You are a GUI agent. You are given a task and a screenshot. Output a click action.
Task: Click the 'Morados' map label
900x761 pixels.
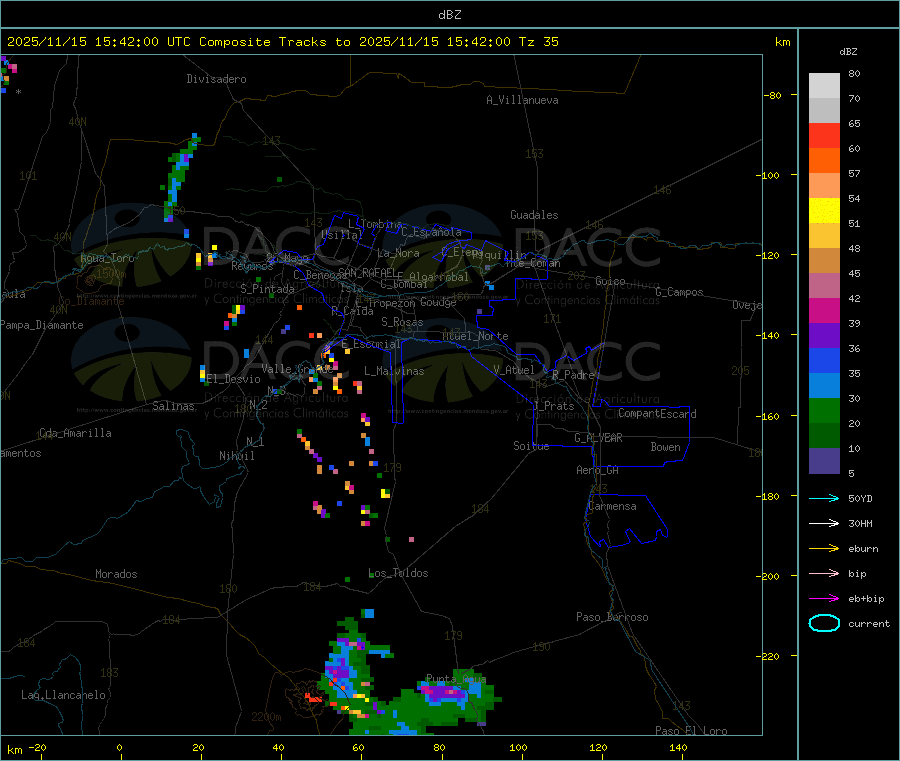[117, 574]
